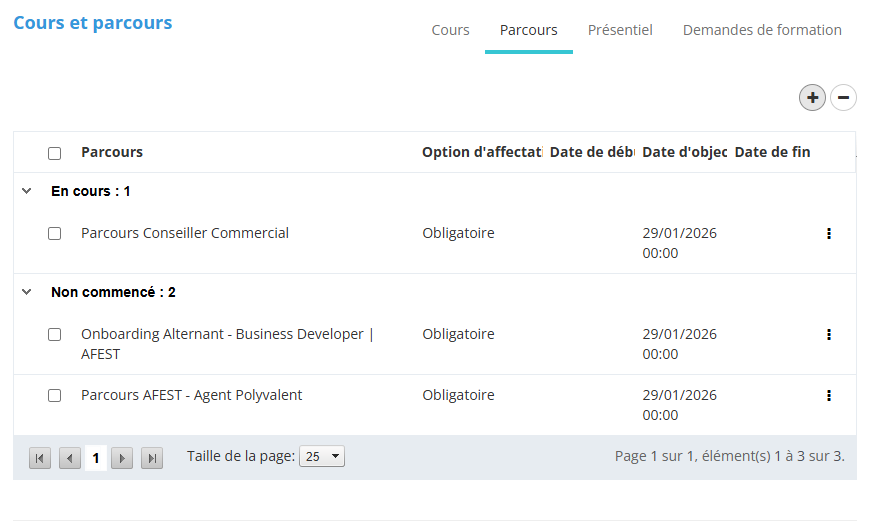Open actions menu for Parcours Conseiller Commercial
The height and width of the screenshot is (525, 875).
[x=828, y=234]
